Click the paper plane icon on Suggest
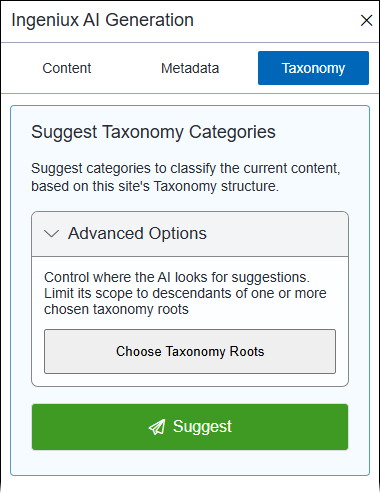Image resolution: width=380 pixels, height=494 pixels. (157, 427)
